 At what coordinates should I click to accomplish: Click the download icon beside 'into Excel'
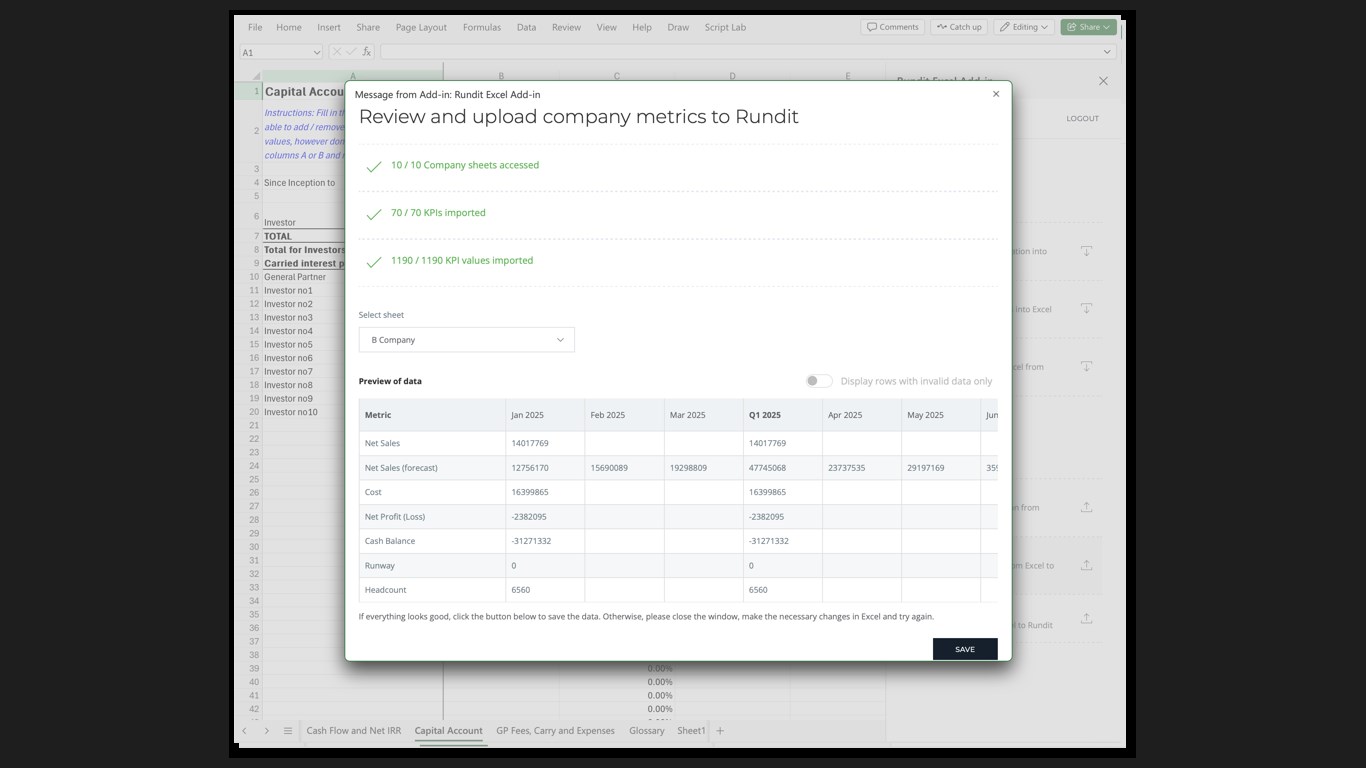pos(1086,308)
